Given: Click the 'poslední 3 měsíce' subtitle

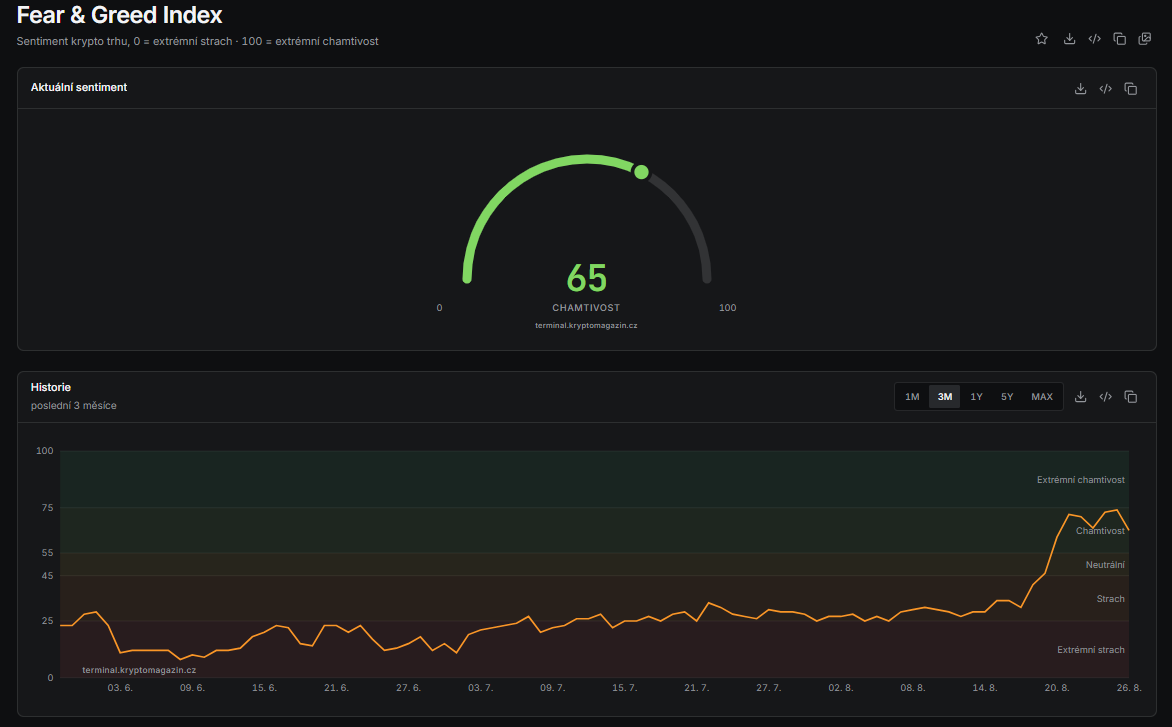Looking at the screenshot, I should pyautogui.click(x=73, y=406).
